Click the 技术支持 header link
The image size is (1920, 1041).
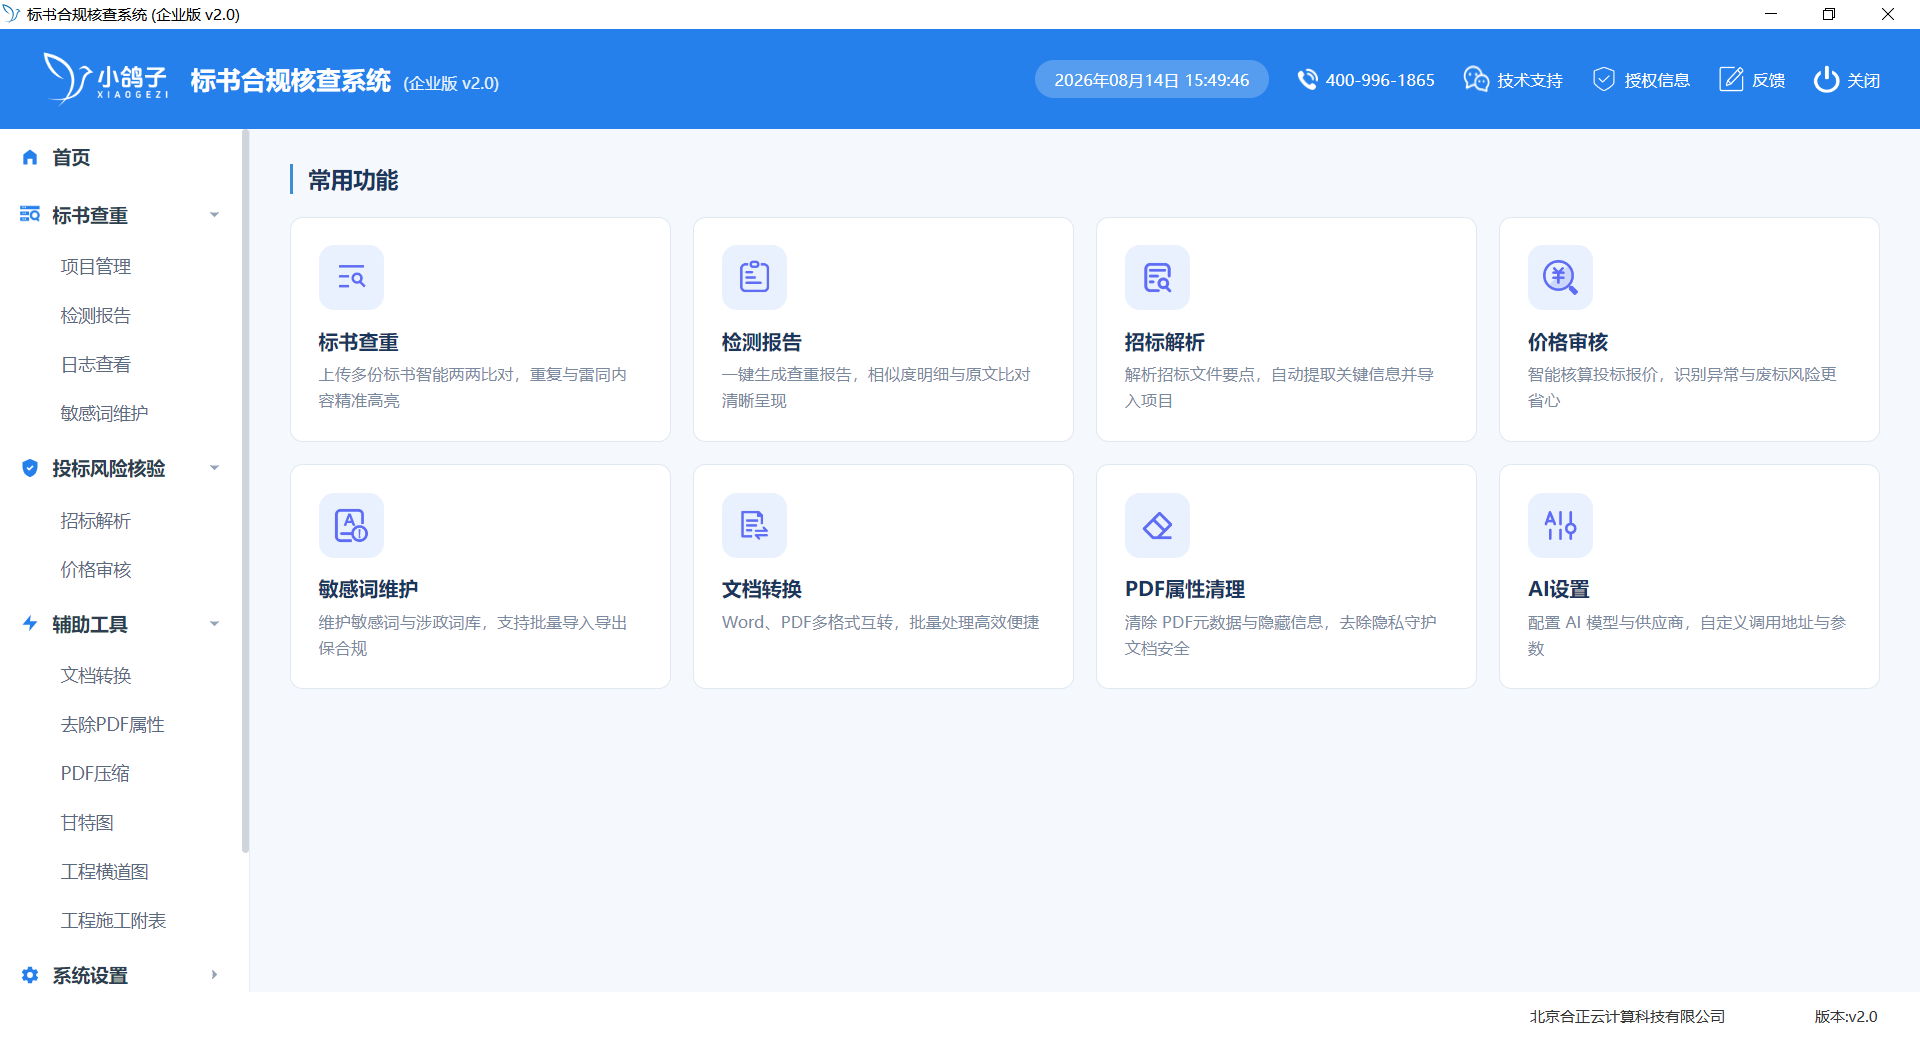click(x=1530, y=80)
